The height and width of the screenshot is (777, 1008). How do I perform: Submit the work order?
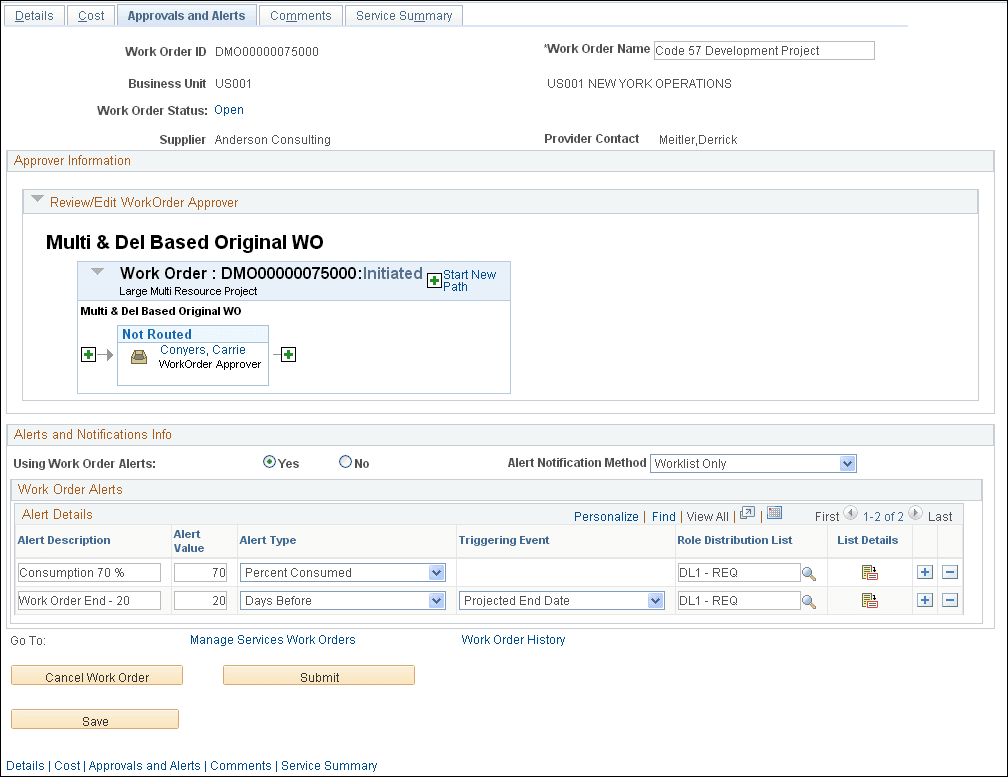pos(318,675)
